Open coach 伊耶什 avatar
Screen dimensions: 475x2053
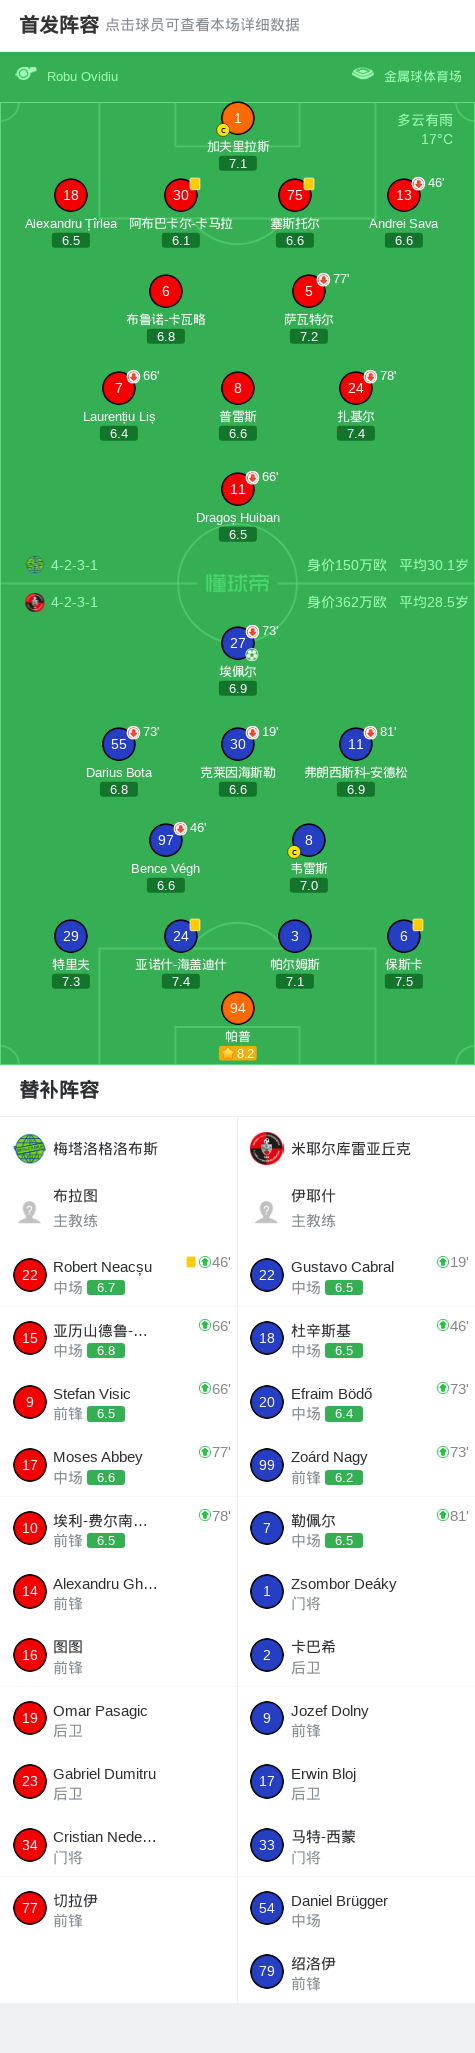[x=266, y=1212]
